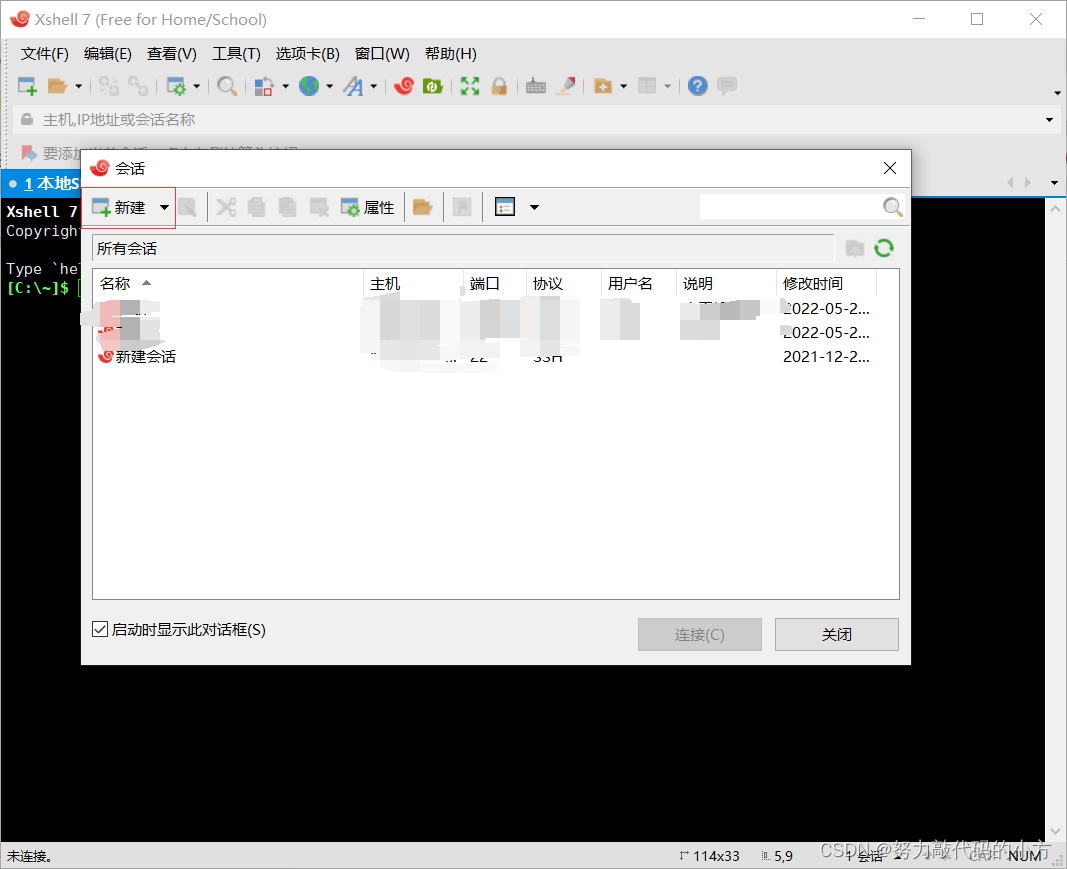Toggle 启动时显示此对话框 checkbox
The width and height of the screenshot is (1067, 869).
[x=99, y=629]
